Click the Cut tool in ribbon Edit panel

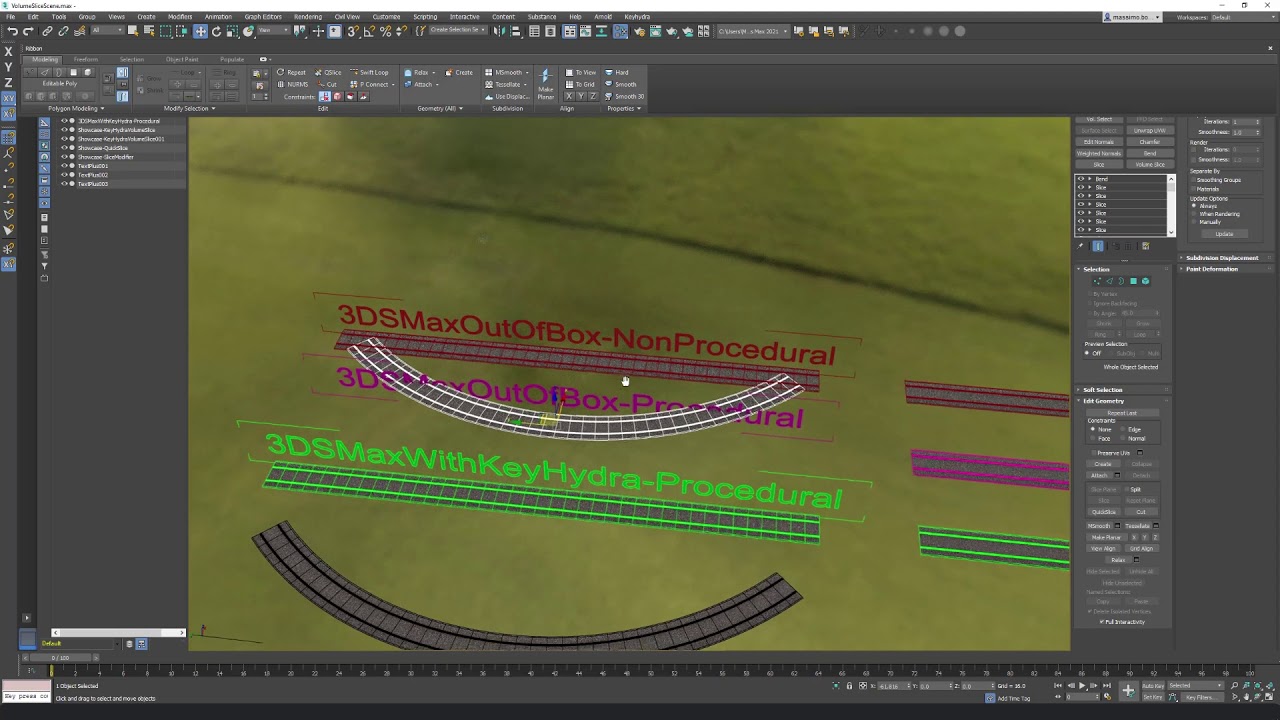click(x=328, y=84)
